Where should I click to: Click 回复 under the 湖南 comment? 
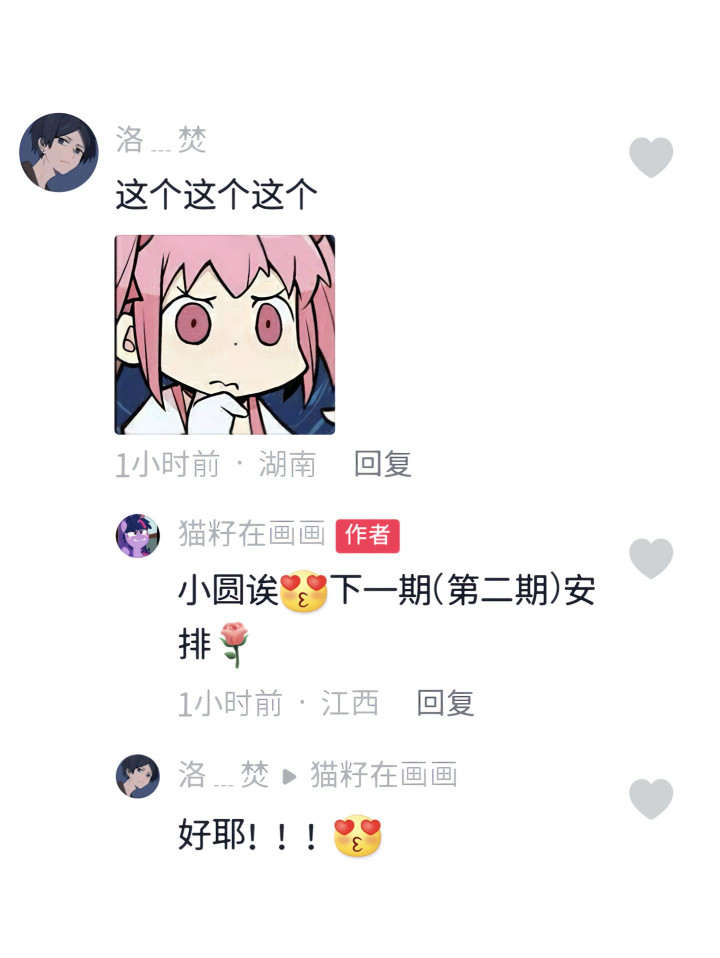[383, 464]
